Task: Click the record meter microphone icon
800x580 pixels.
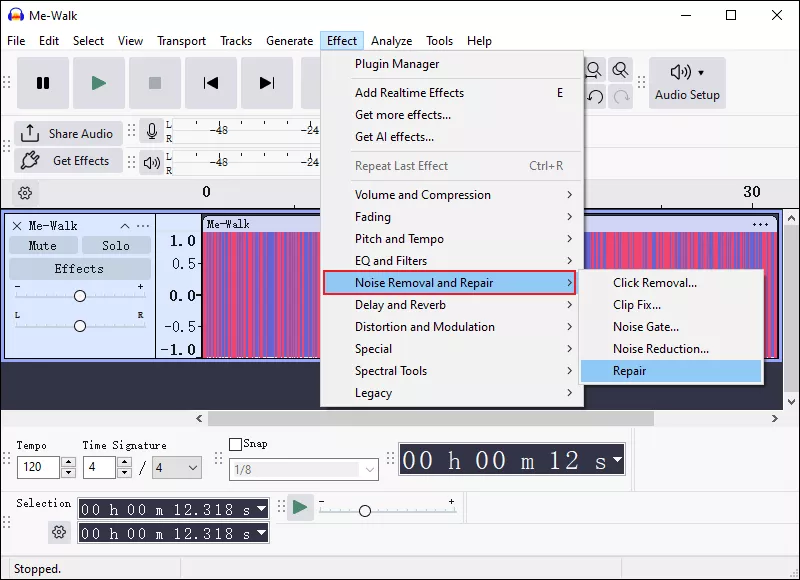Action: (152, 131)
